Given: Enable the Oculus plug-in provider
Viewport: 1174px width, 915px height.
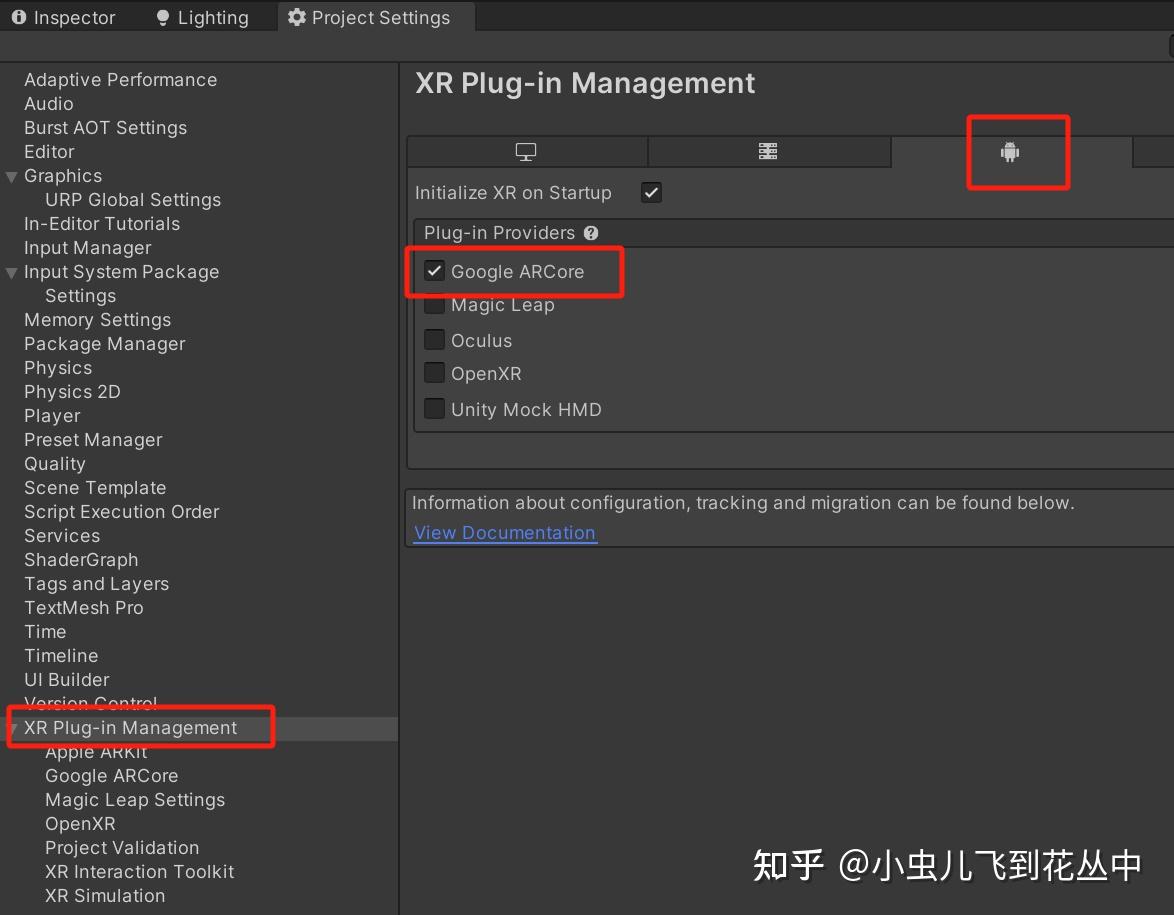Looking at the screenshot, I should pyautogui.click(x=434, y=339).
